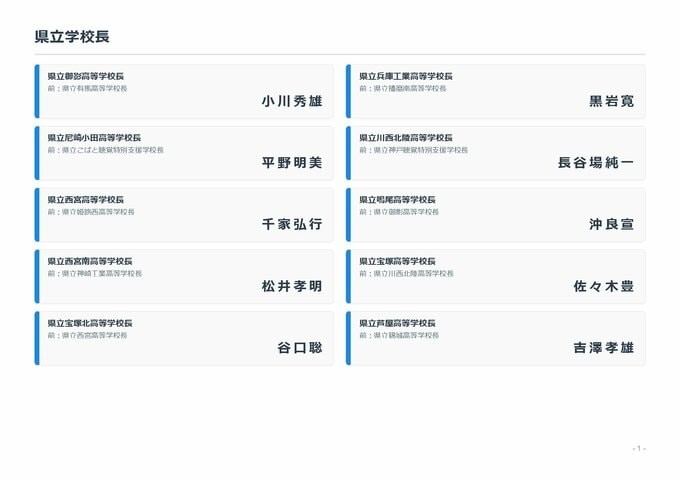Image resolution: width=680 pixels, height=480 pixels.
Task: Click the name 平野明美
Action: [x=292, y=163]
